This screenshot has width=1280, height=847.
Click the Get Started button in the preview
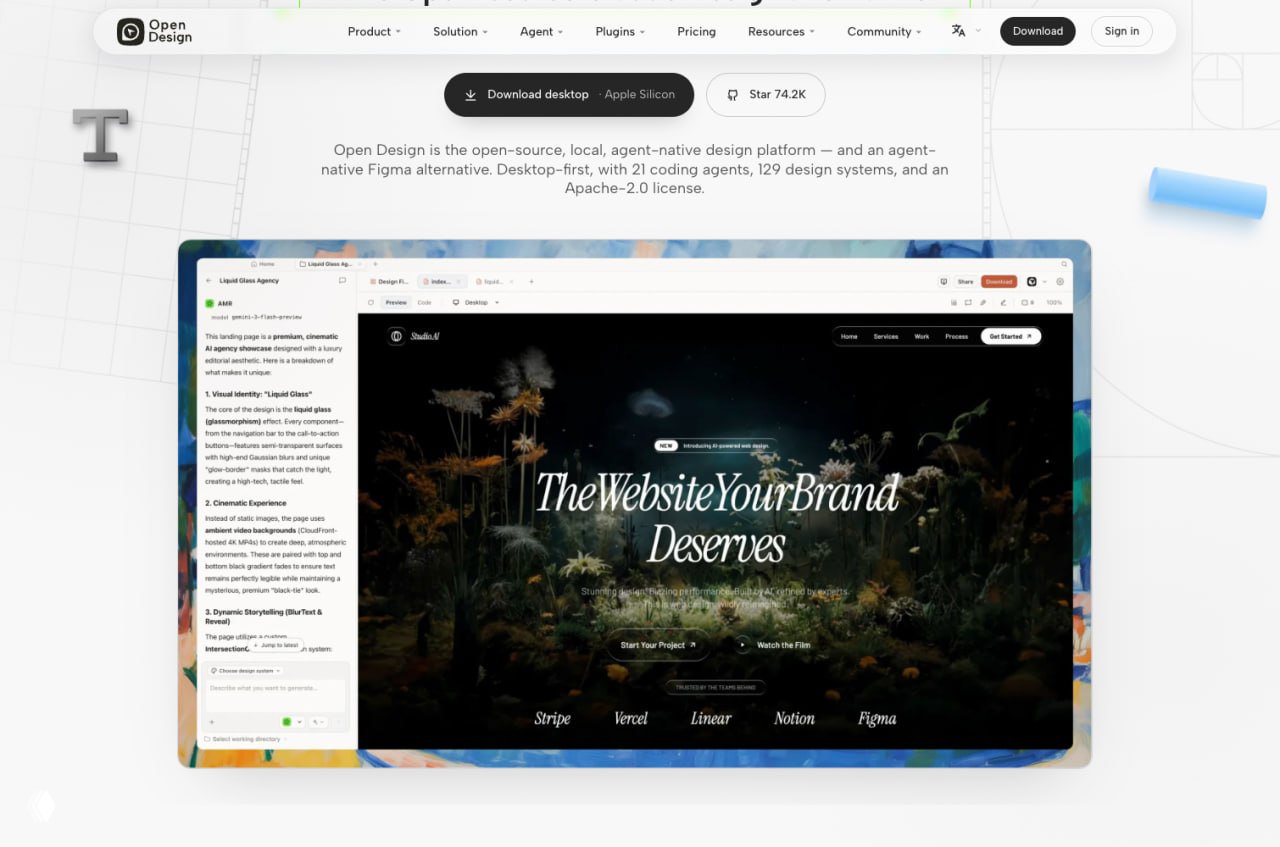[1010, 336]
